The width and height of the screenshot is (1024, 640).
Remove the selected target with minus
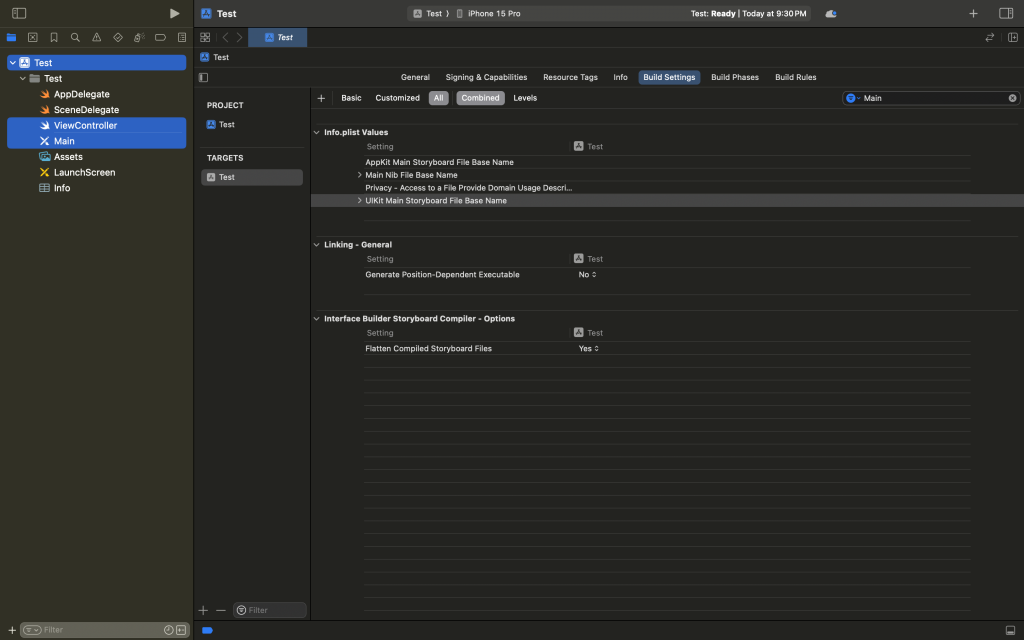tap(221, 610)
